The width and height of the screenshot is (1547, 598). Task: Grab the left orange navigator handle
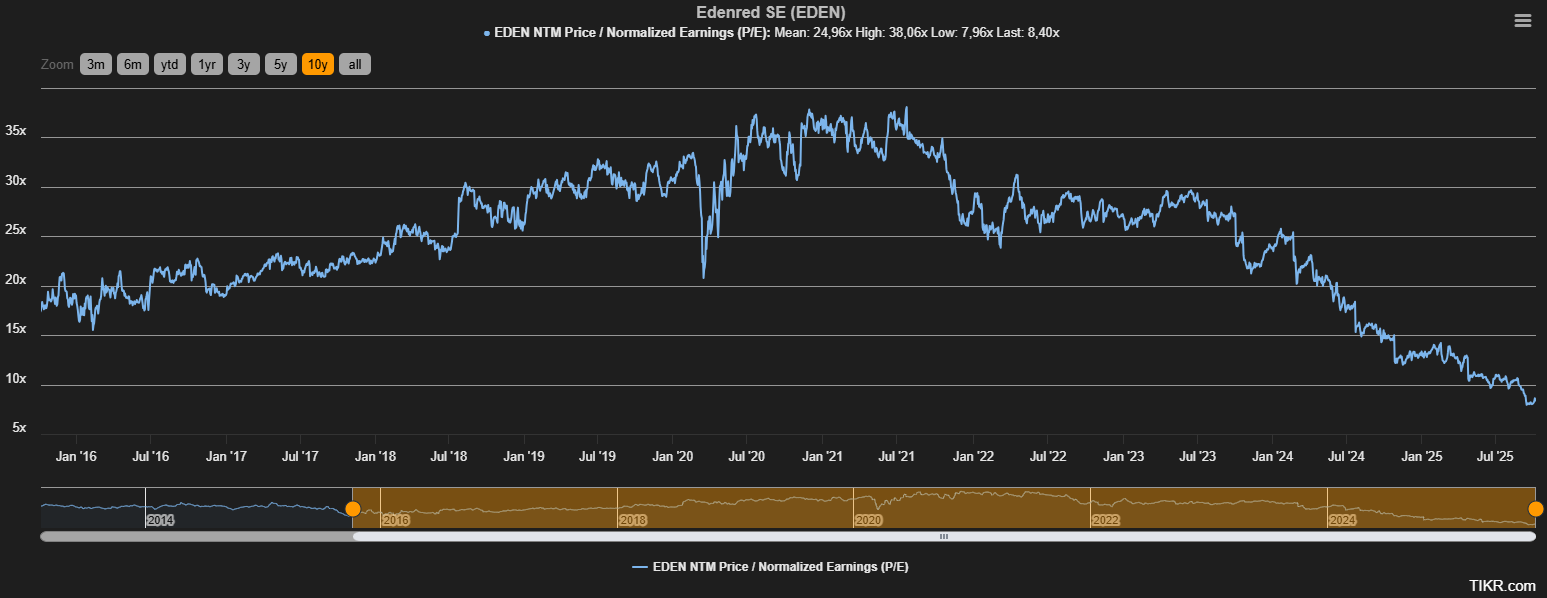tap(352, 509)
